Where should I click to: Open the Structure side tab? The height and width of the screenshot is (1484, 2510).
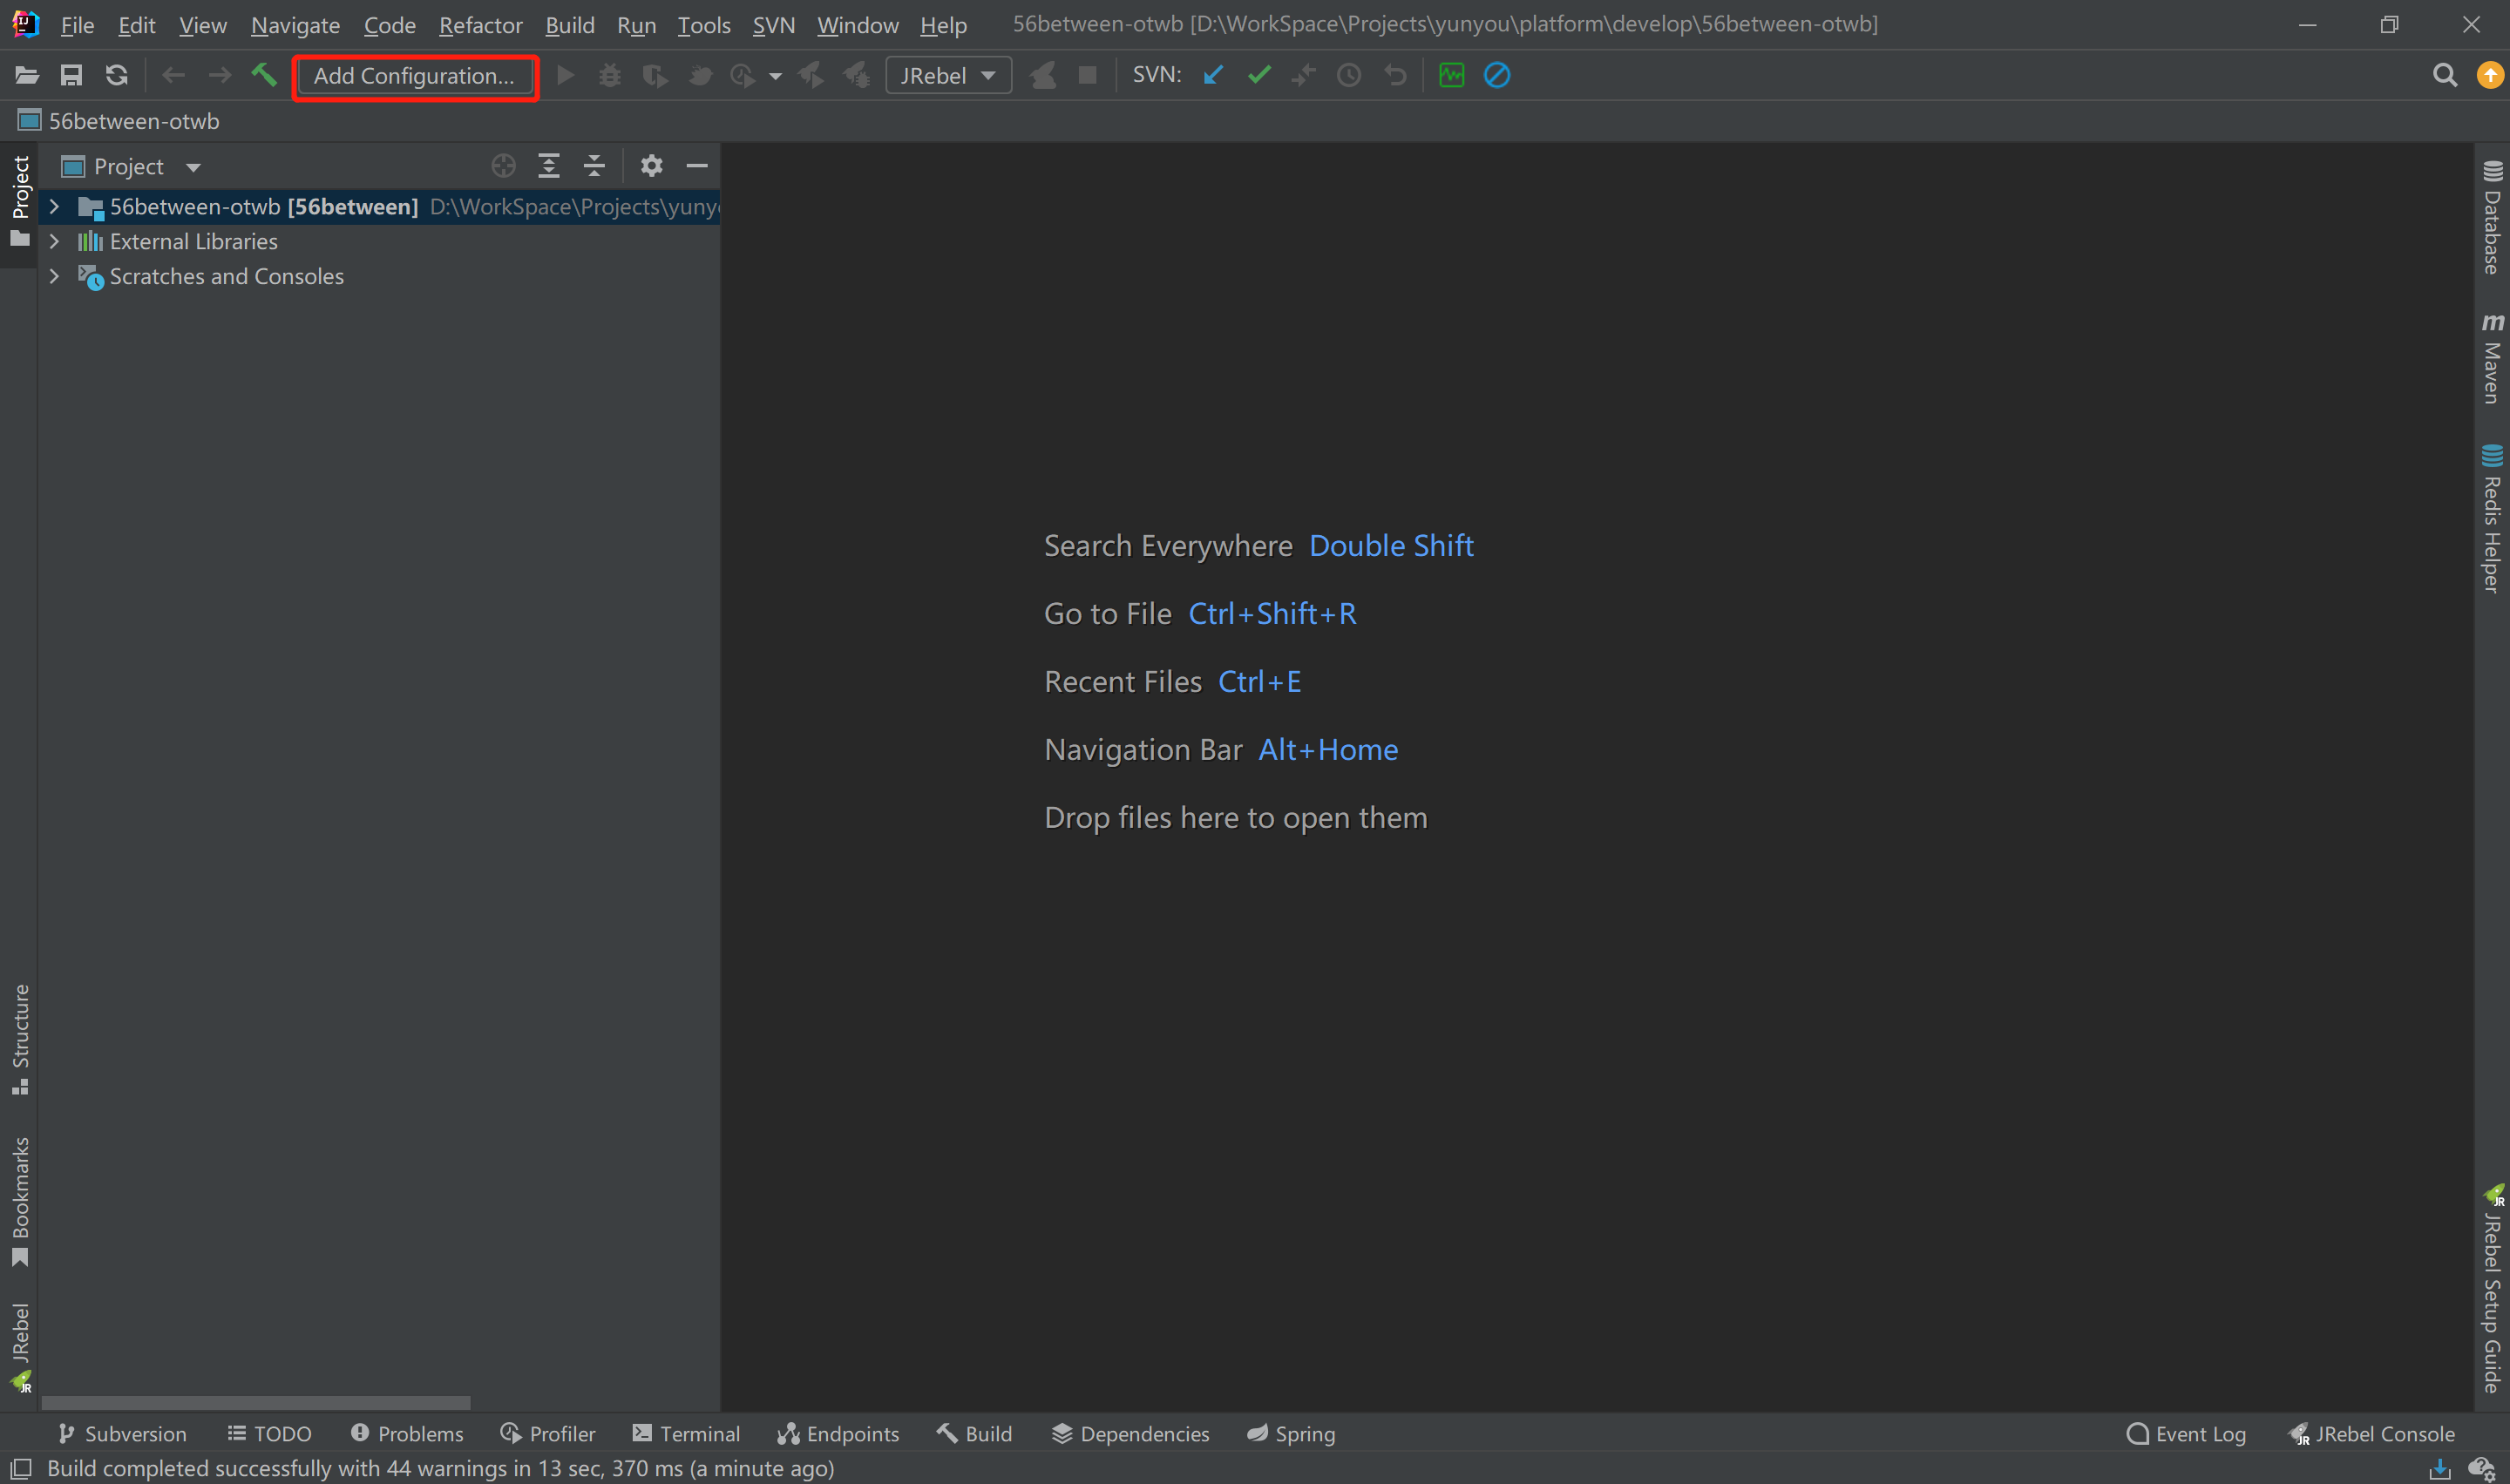[20, 1039]
